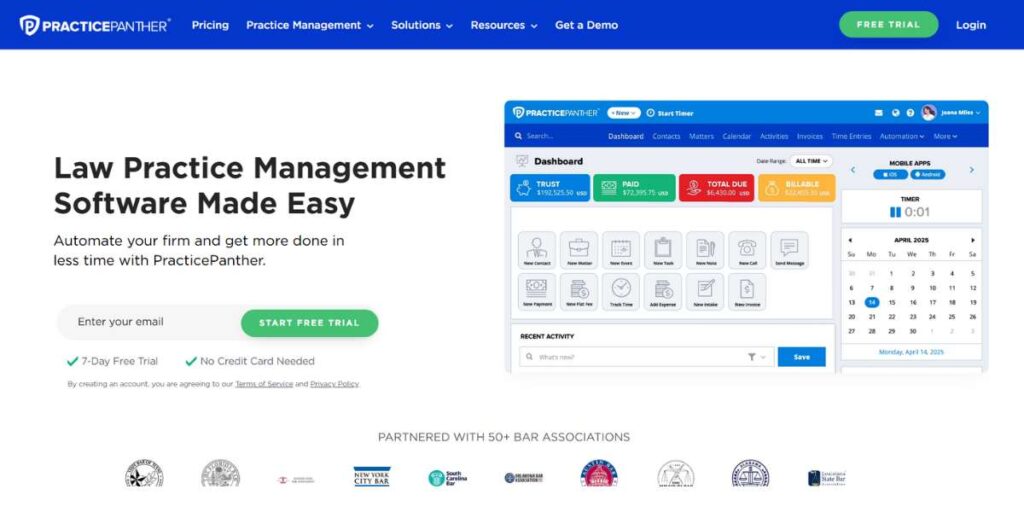Select the Dashboard tab in nav
1024x512 pixels.
(626, 136)
